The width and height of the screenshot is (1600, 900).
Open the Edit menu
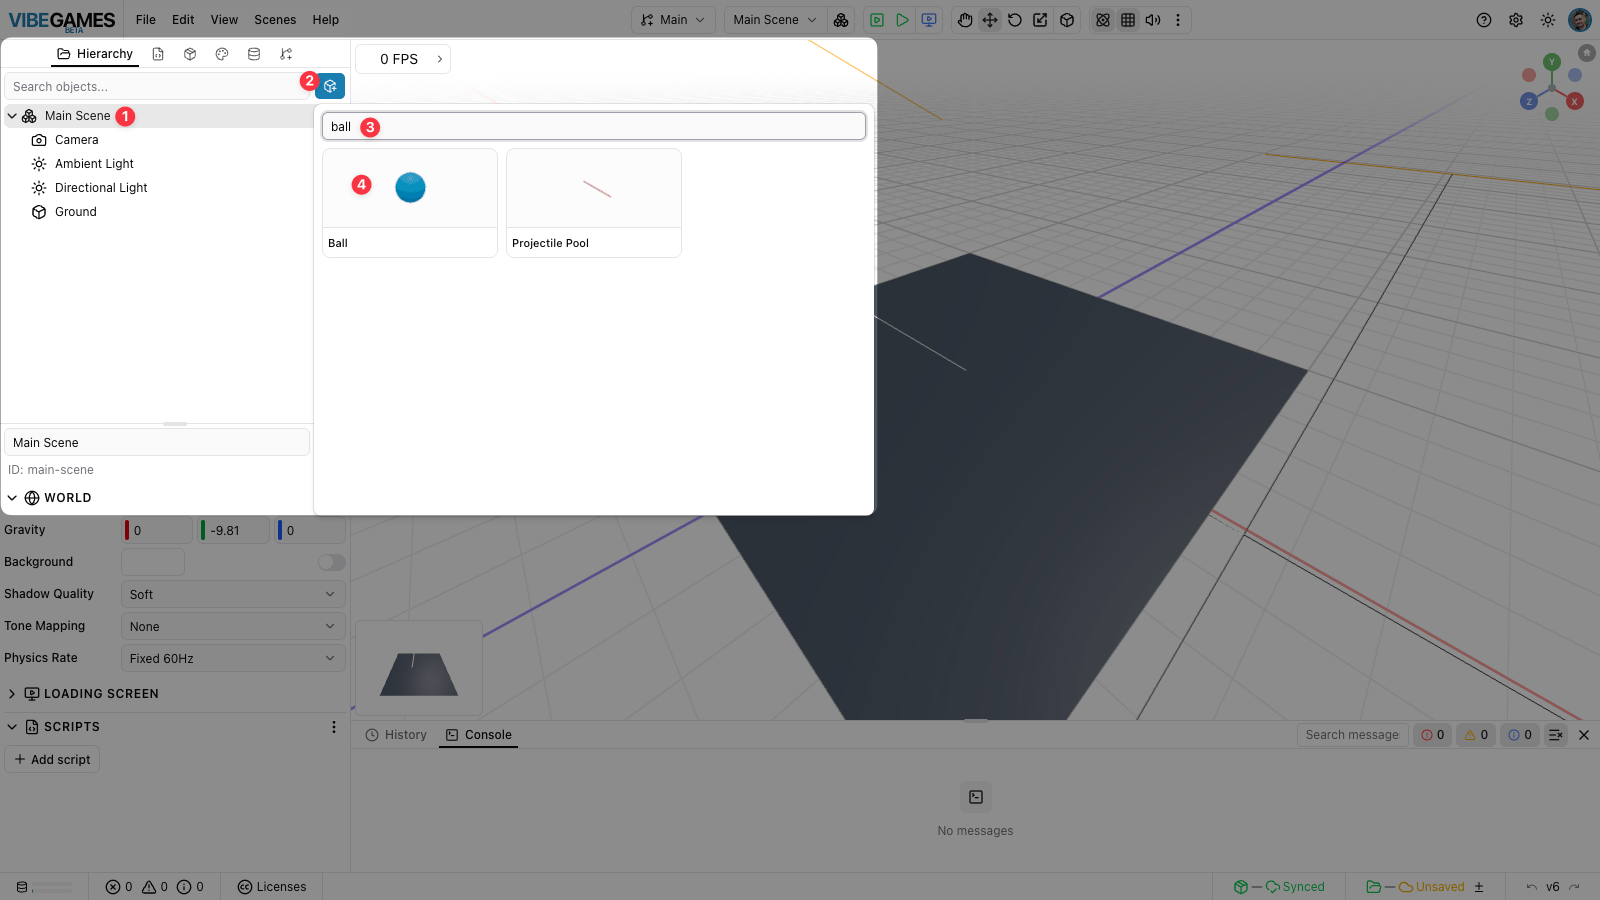coord(183,20)
